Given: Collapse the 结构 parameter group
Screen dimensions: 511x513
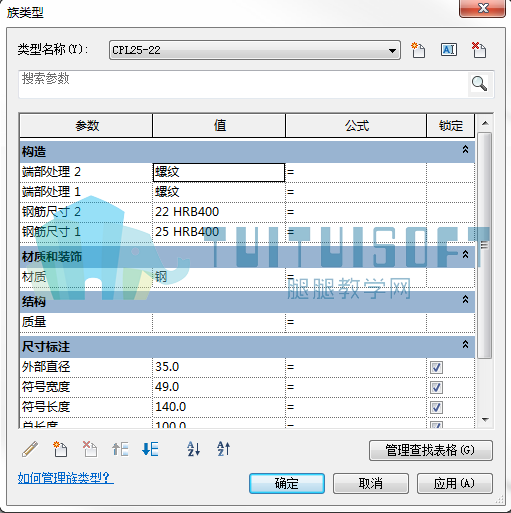Looking at the screenshot, I should click(x=465, y=300).
